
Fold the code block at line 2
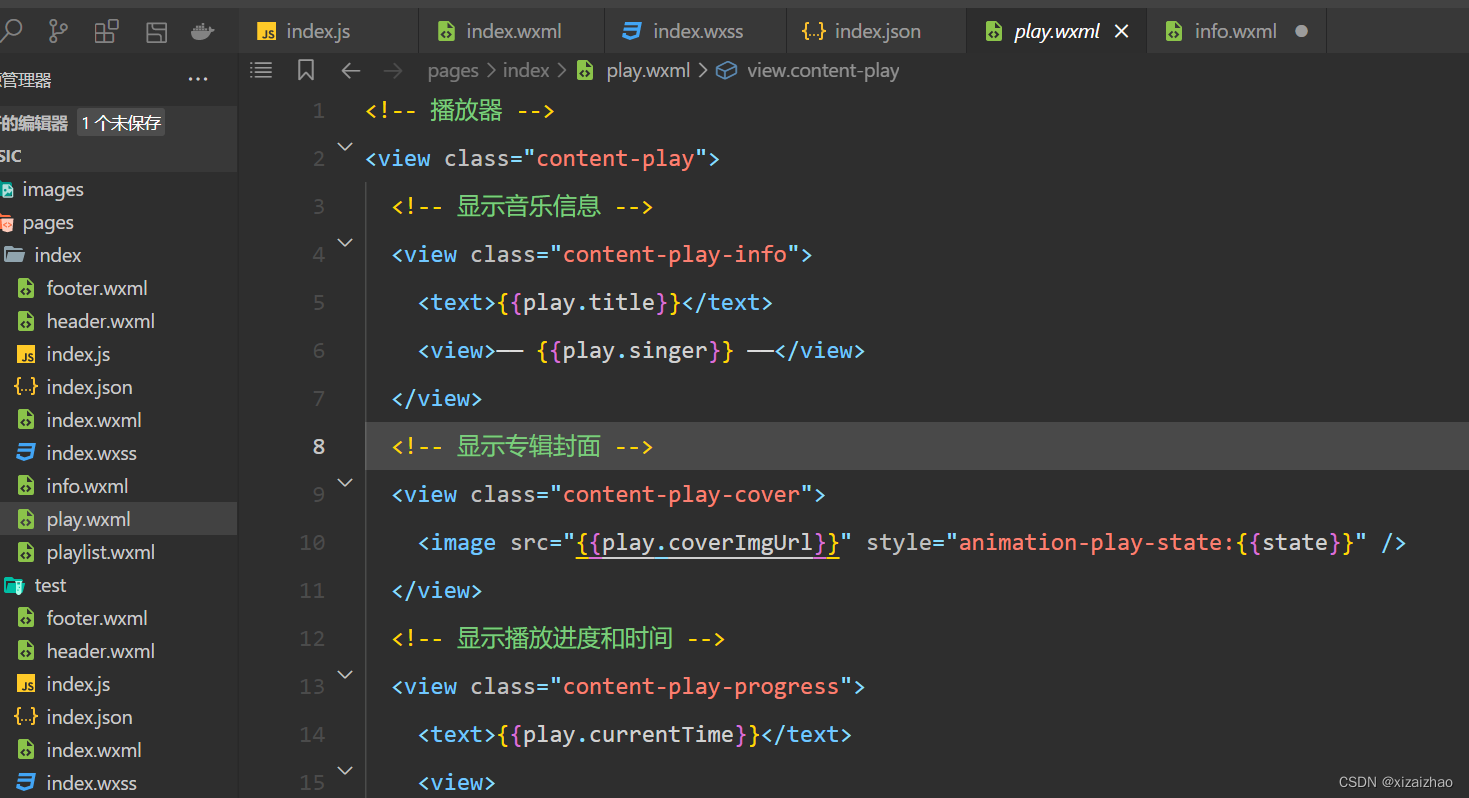click(x=345, y=147)
